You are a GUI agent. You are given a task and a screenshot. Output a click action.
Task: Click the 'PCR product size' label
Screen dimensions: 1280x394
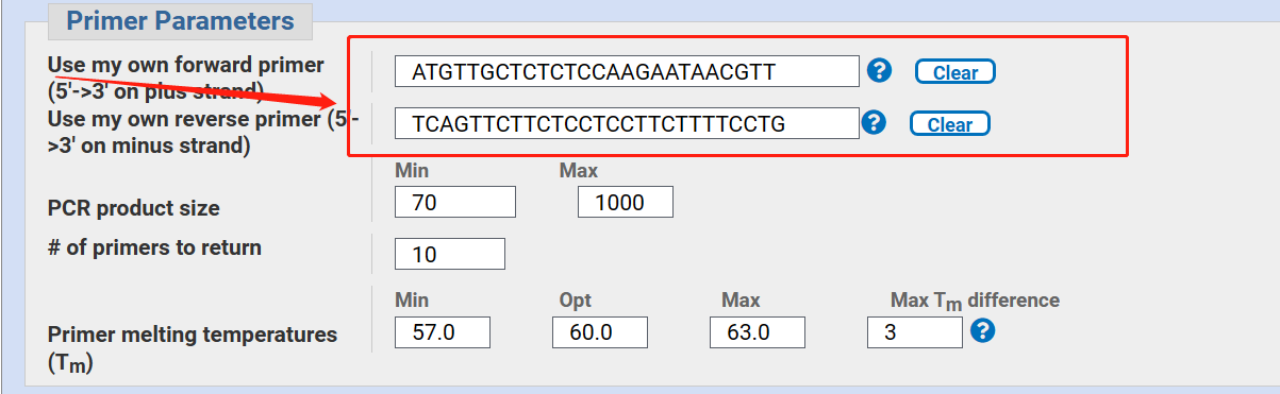coord(133,209)
